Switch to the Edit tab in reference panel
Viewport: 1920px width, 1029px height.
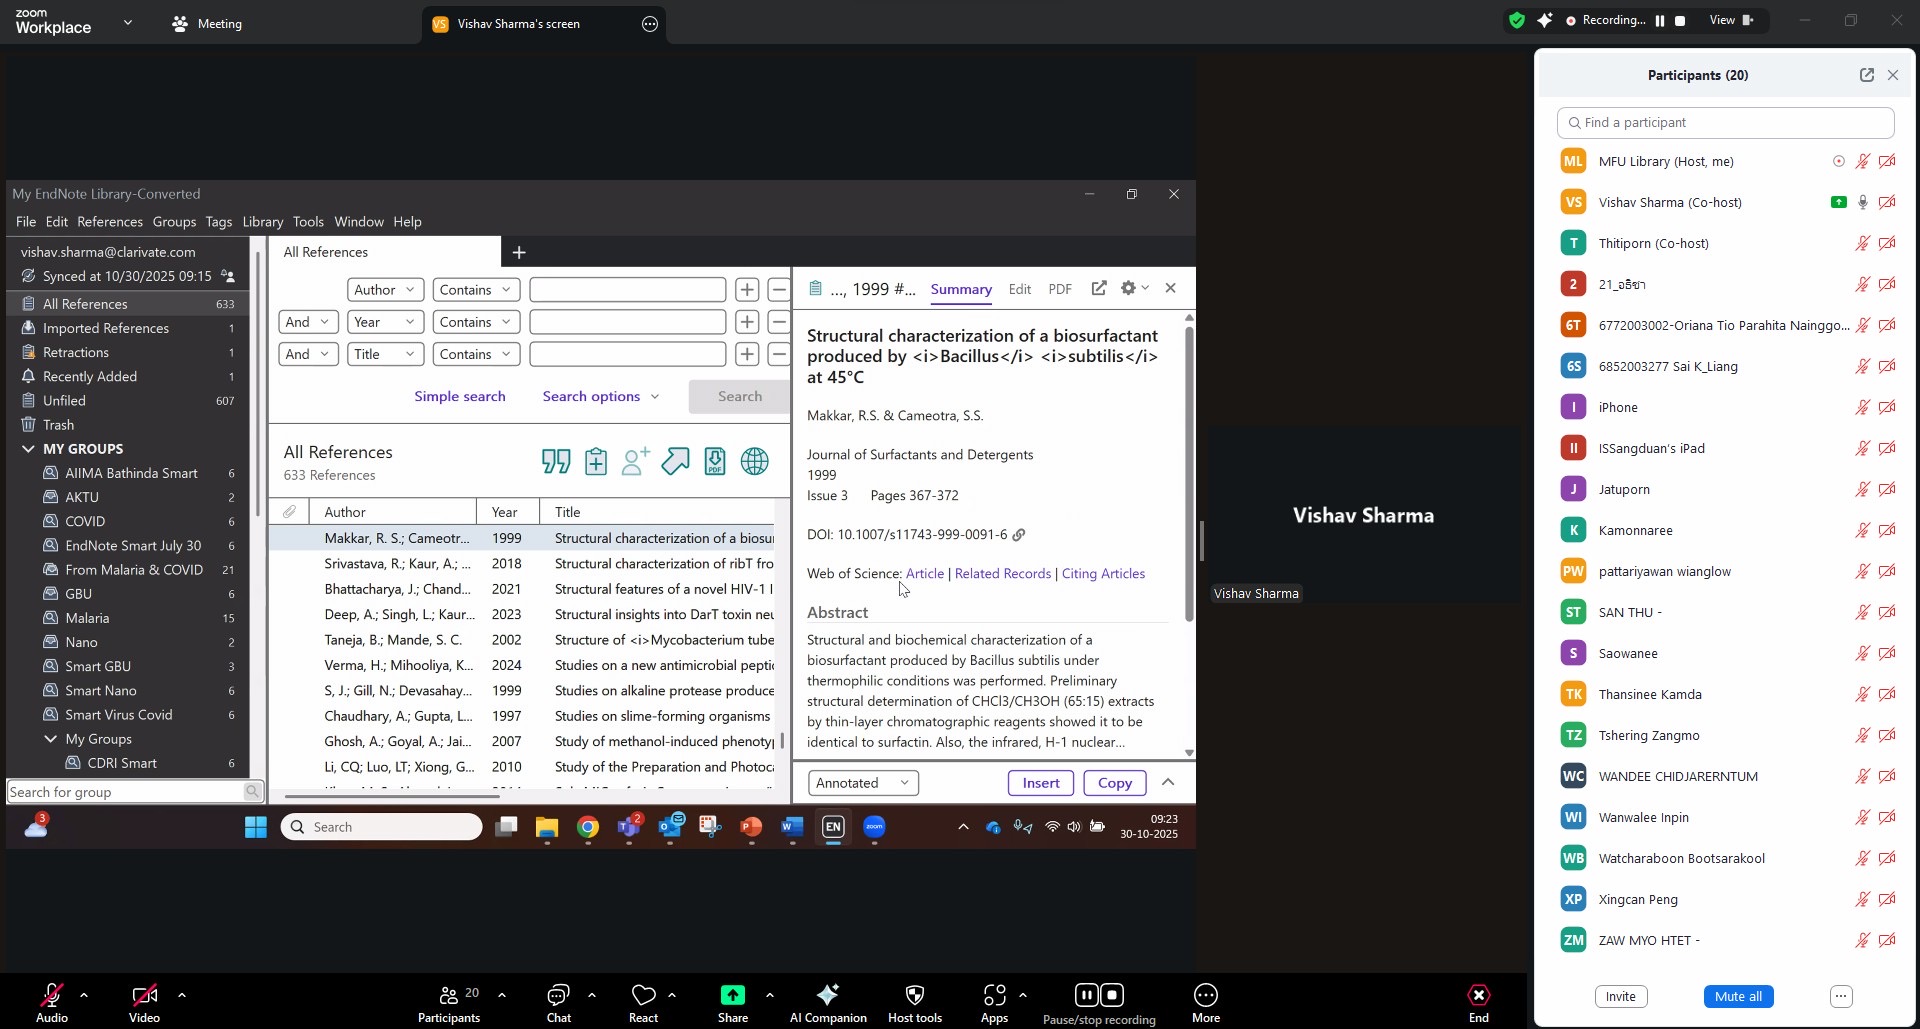(1020, 289)
